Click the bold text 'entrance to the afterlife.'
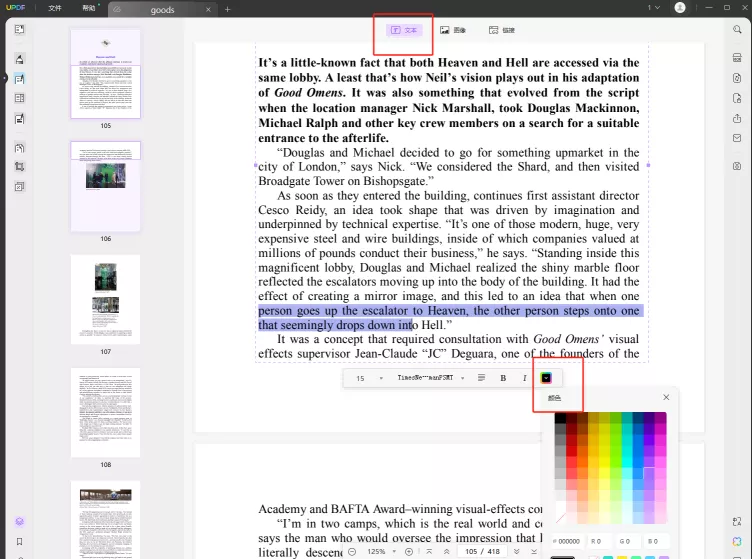The height and width of the screenshot is (559, 752). [x=324, y=138]
